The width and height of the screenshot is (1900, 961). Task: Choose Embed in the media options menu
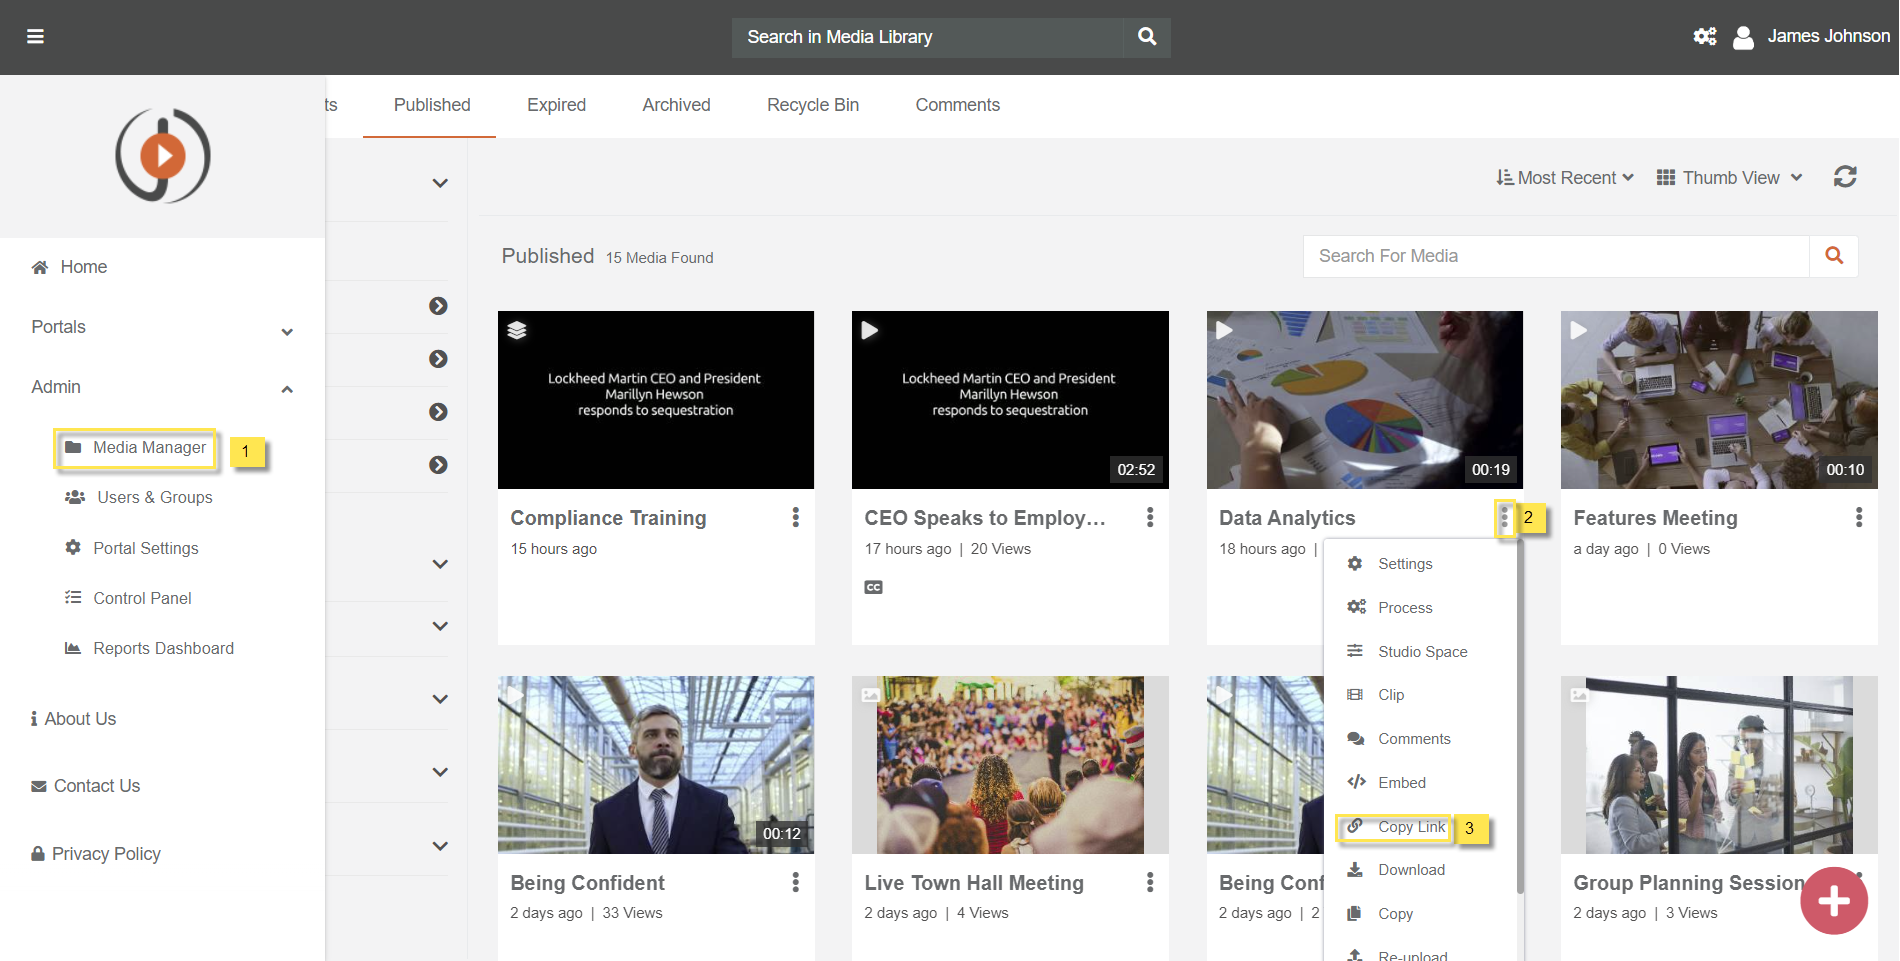tap(1401, 783)
